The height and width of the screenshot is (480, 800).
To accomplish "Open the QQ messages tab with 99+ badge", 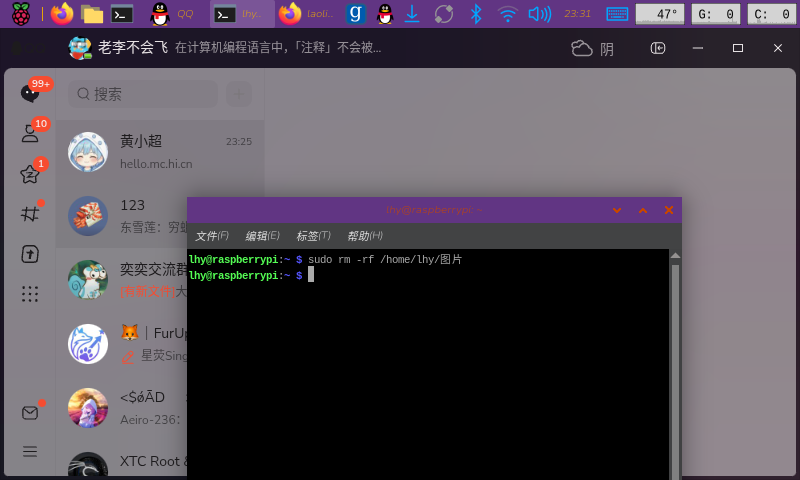I will point(30,94).
